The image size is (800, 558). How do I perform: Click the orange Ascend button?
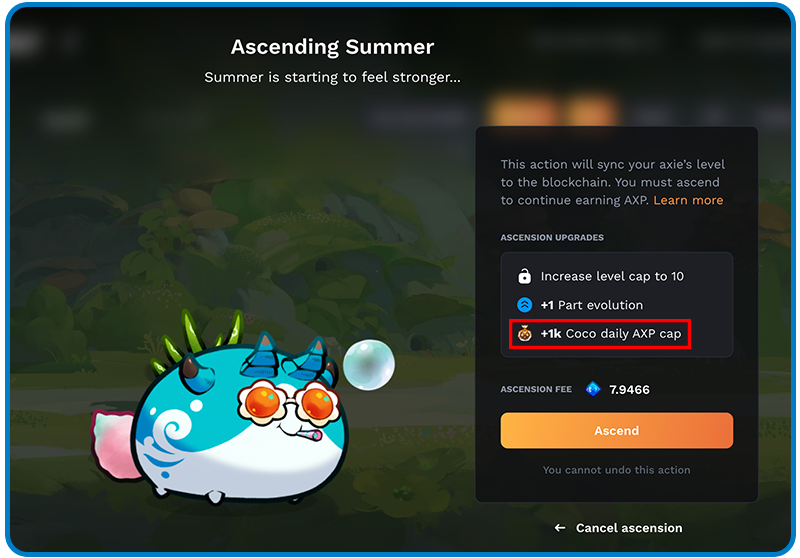tap(616, 430)
